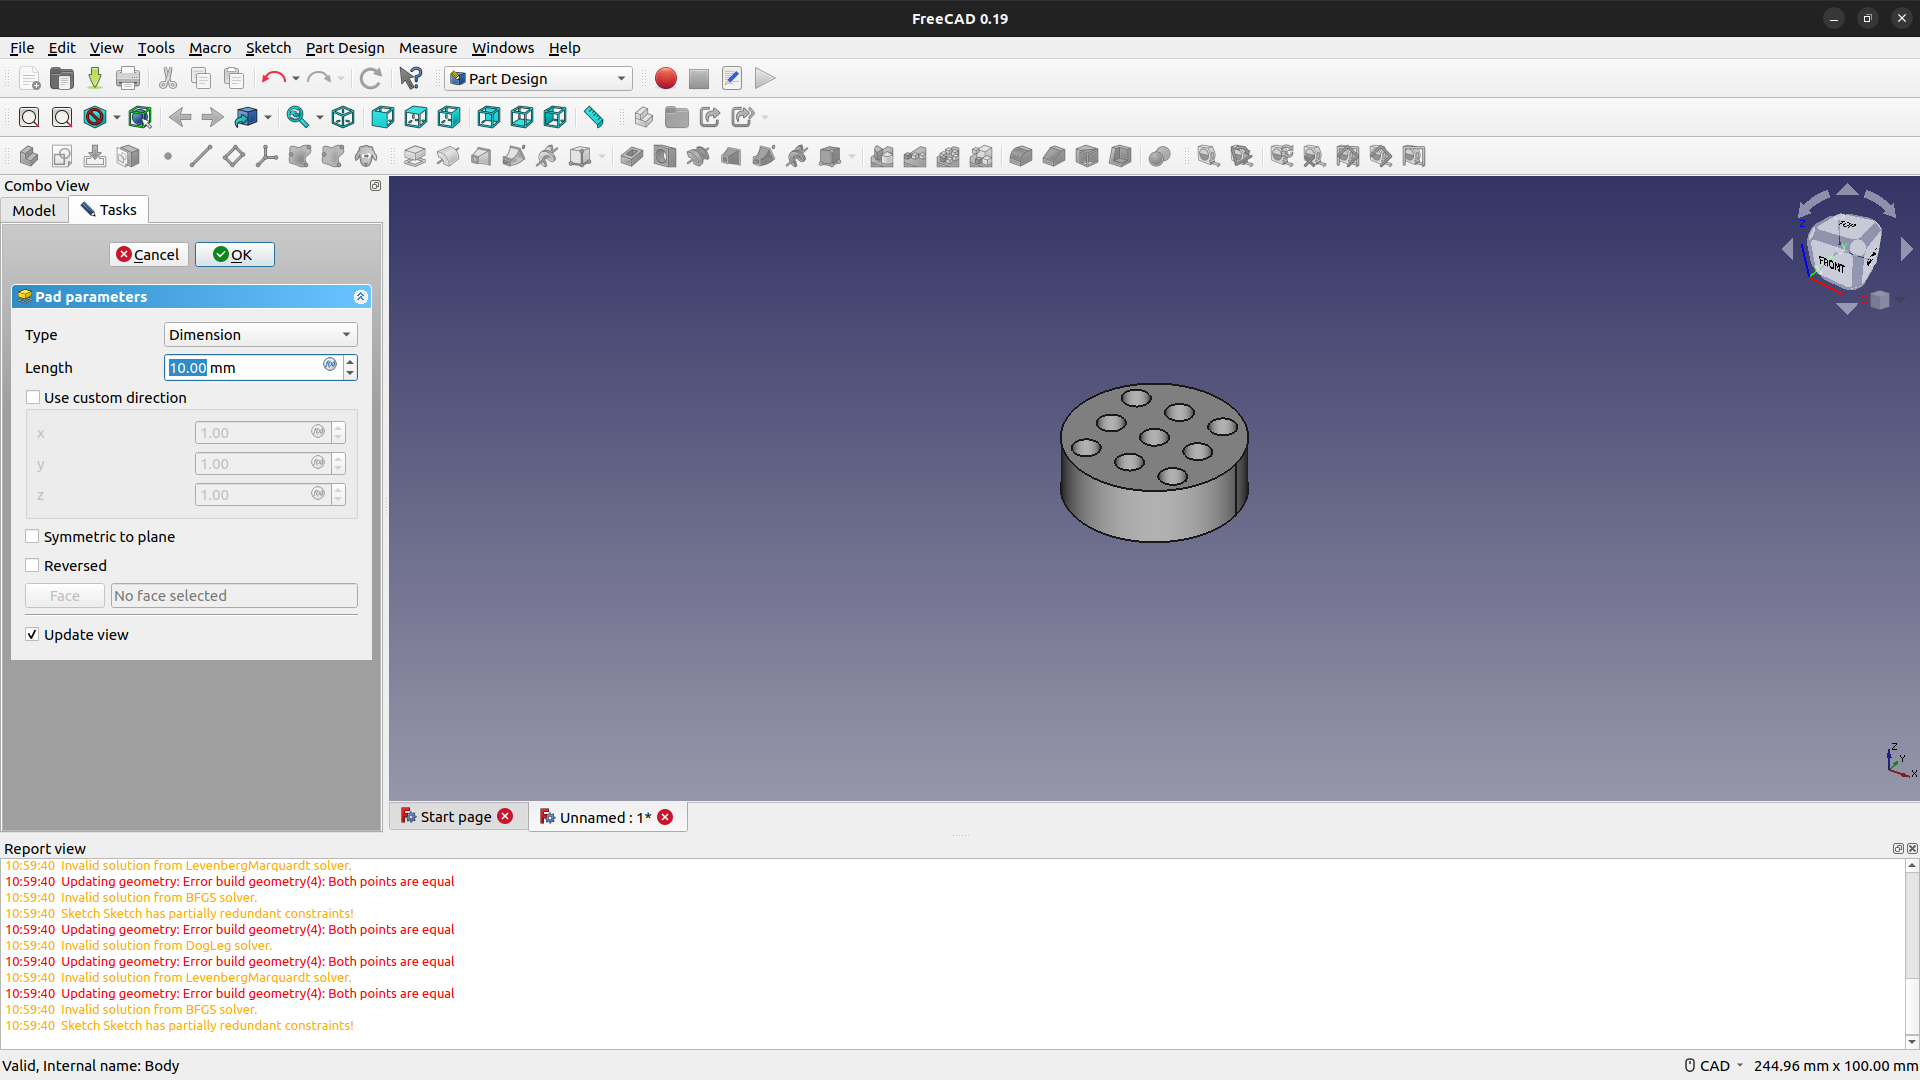Click the isometric view cube icon
The height and width of the screenshot is (1080, 1920).
tap(343, 117)
